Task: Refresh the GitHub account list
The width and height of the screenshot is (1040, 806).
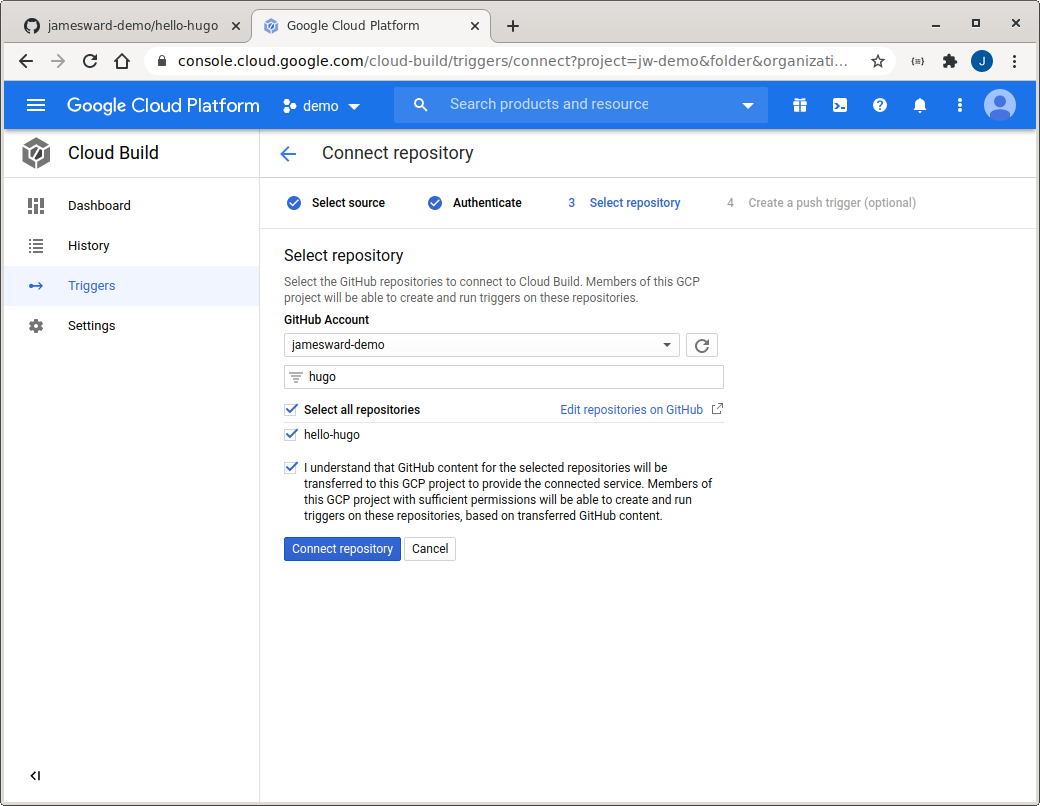Action: click(702, 345)
